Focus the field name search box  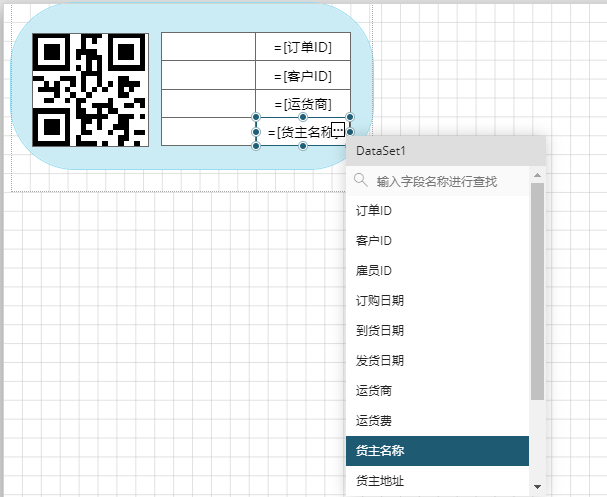click(437, 181)
